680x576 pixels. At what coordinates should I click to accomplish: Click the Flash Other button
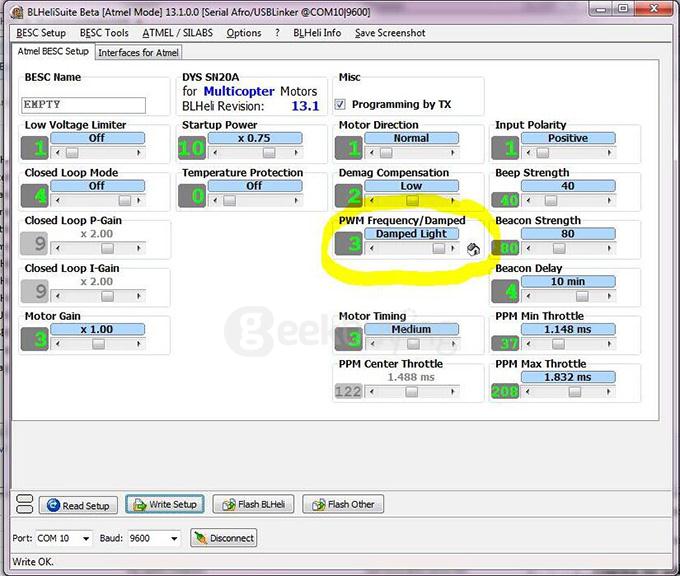tap(343, 504)
